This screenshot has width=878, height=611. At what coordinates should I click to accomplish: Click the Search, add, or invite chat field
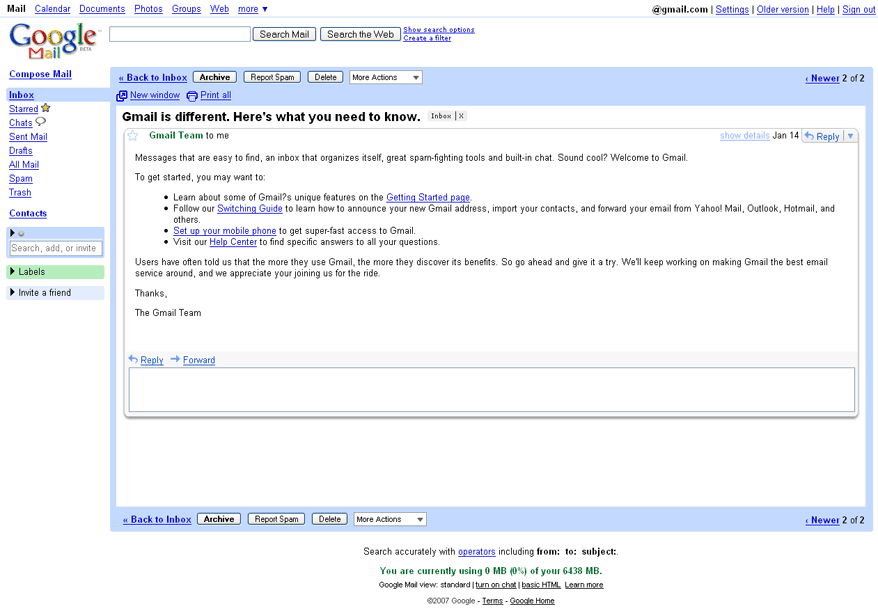(56, 248)
